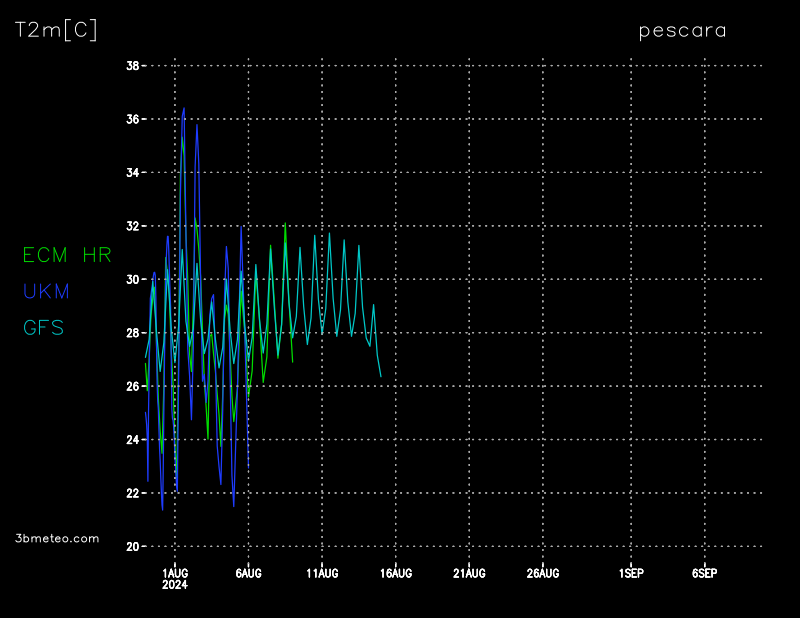
Task: Select the 26AUG date tick
Action: pos(543,573)
